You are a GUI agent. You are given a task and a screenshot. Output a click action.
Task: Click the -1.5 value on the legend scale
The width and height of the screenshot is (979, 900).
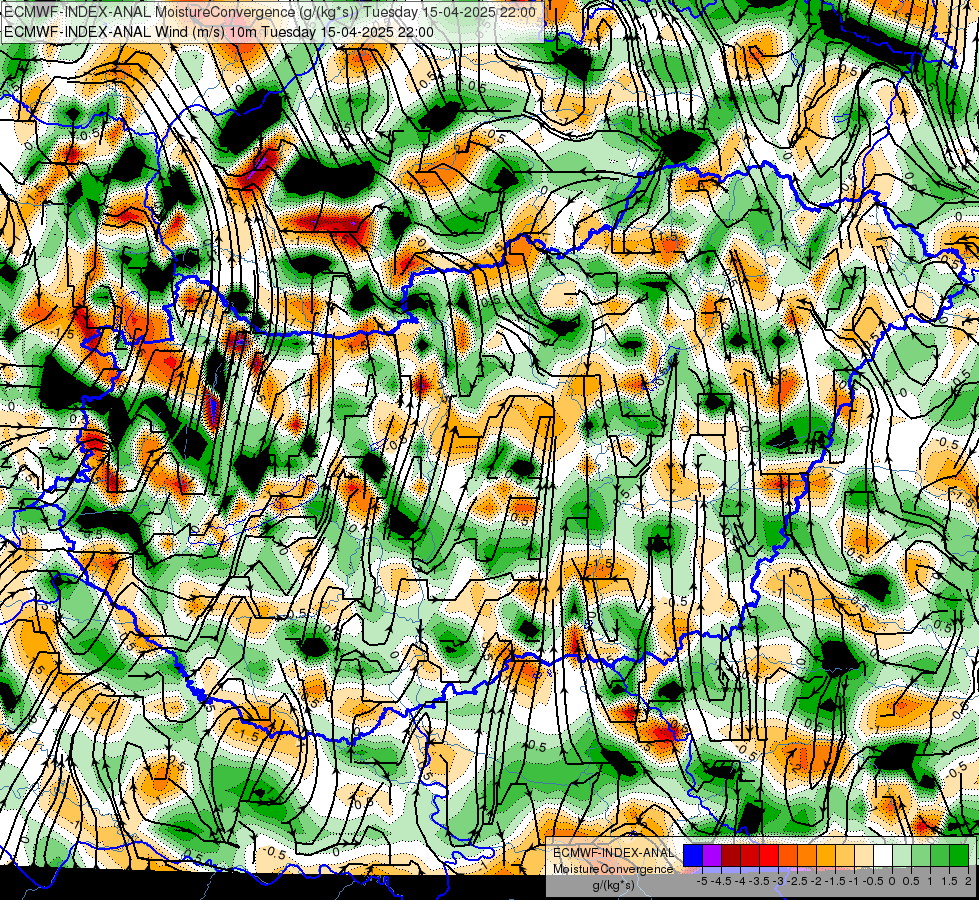point(835,881)
